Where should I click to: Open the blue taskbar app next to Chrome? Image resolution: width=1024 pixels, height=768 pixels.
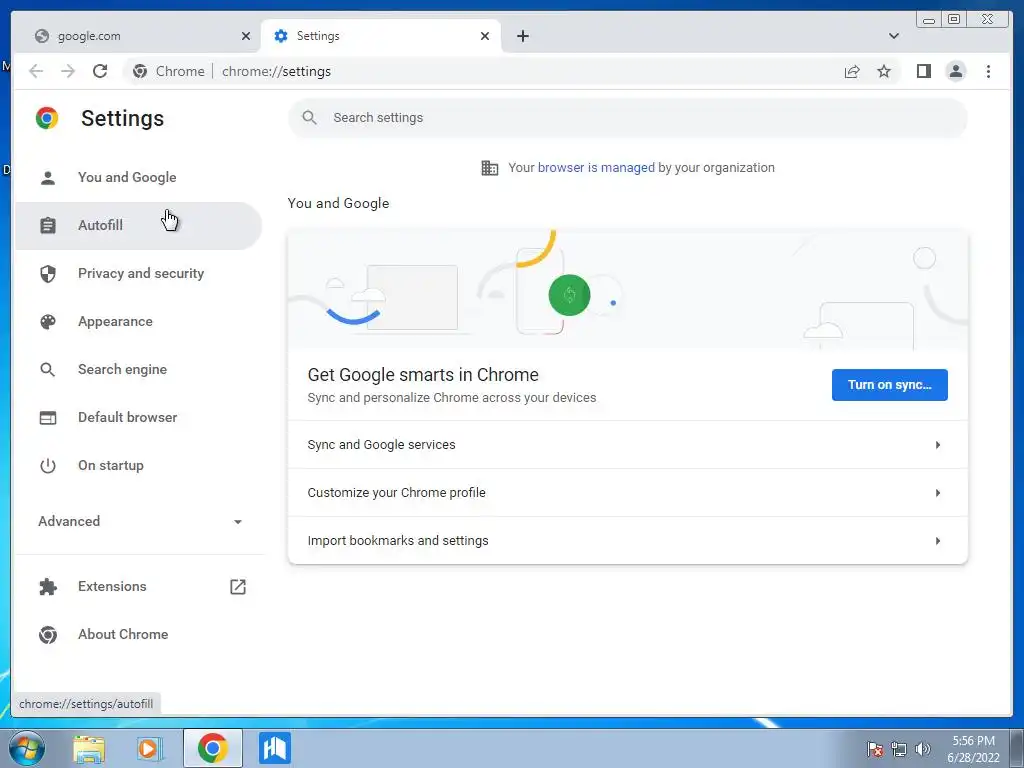click(x=274, y=748)
